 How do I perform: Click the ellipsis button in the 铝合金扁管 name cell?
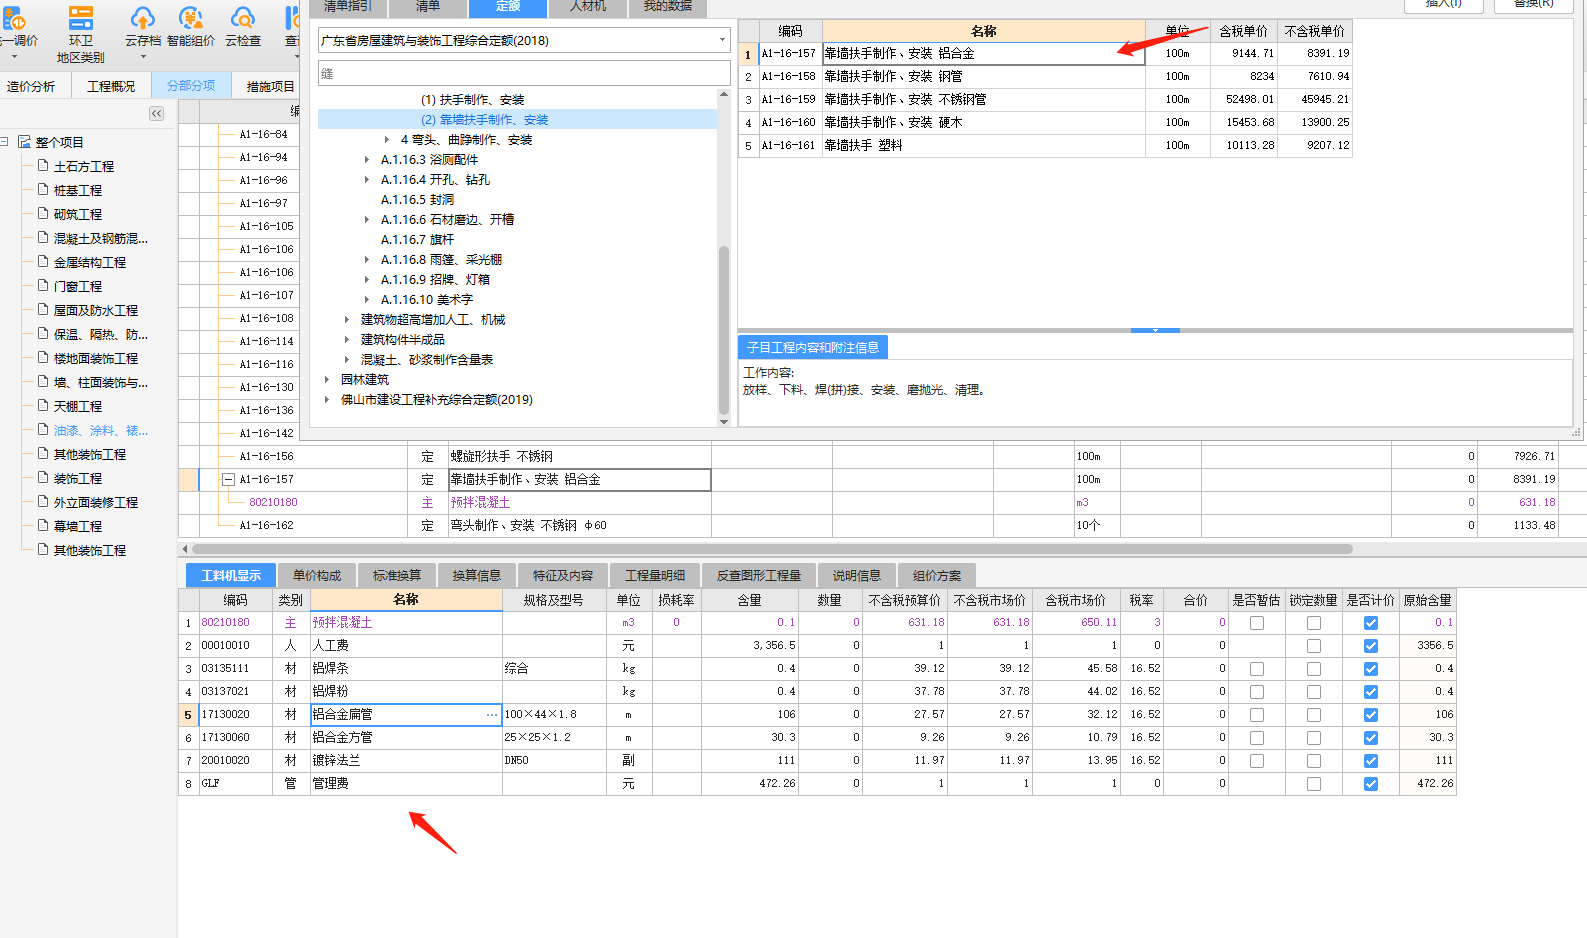(x=492, y=714)
